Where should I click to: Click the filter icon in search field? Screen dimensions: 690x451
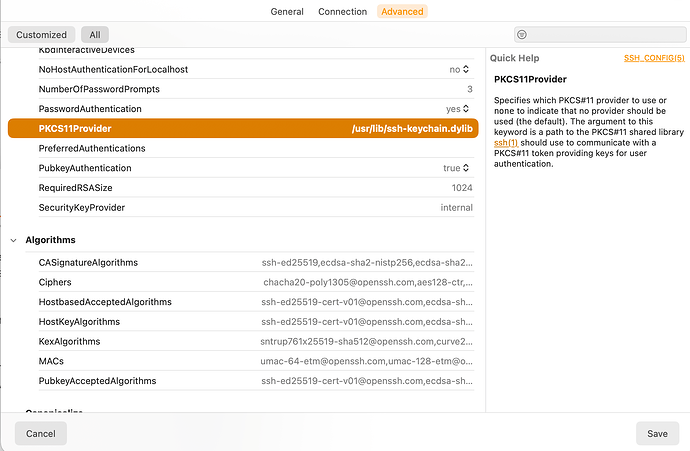(x=521, y=34)
